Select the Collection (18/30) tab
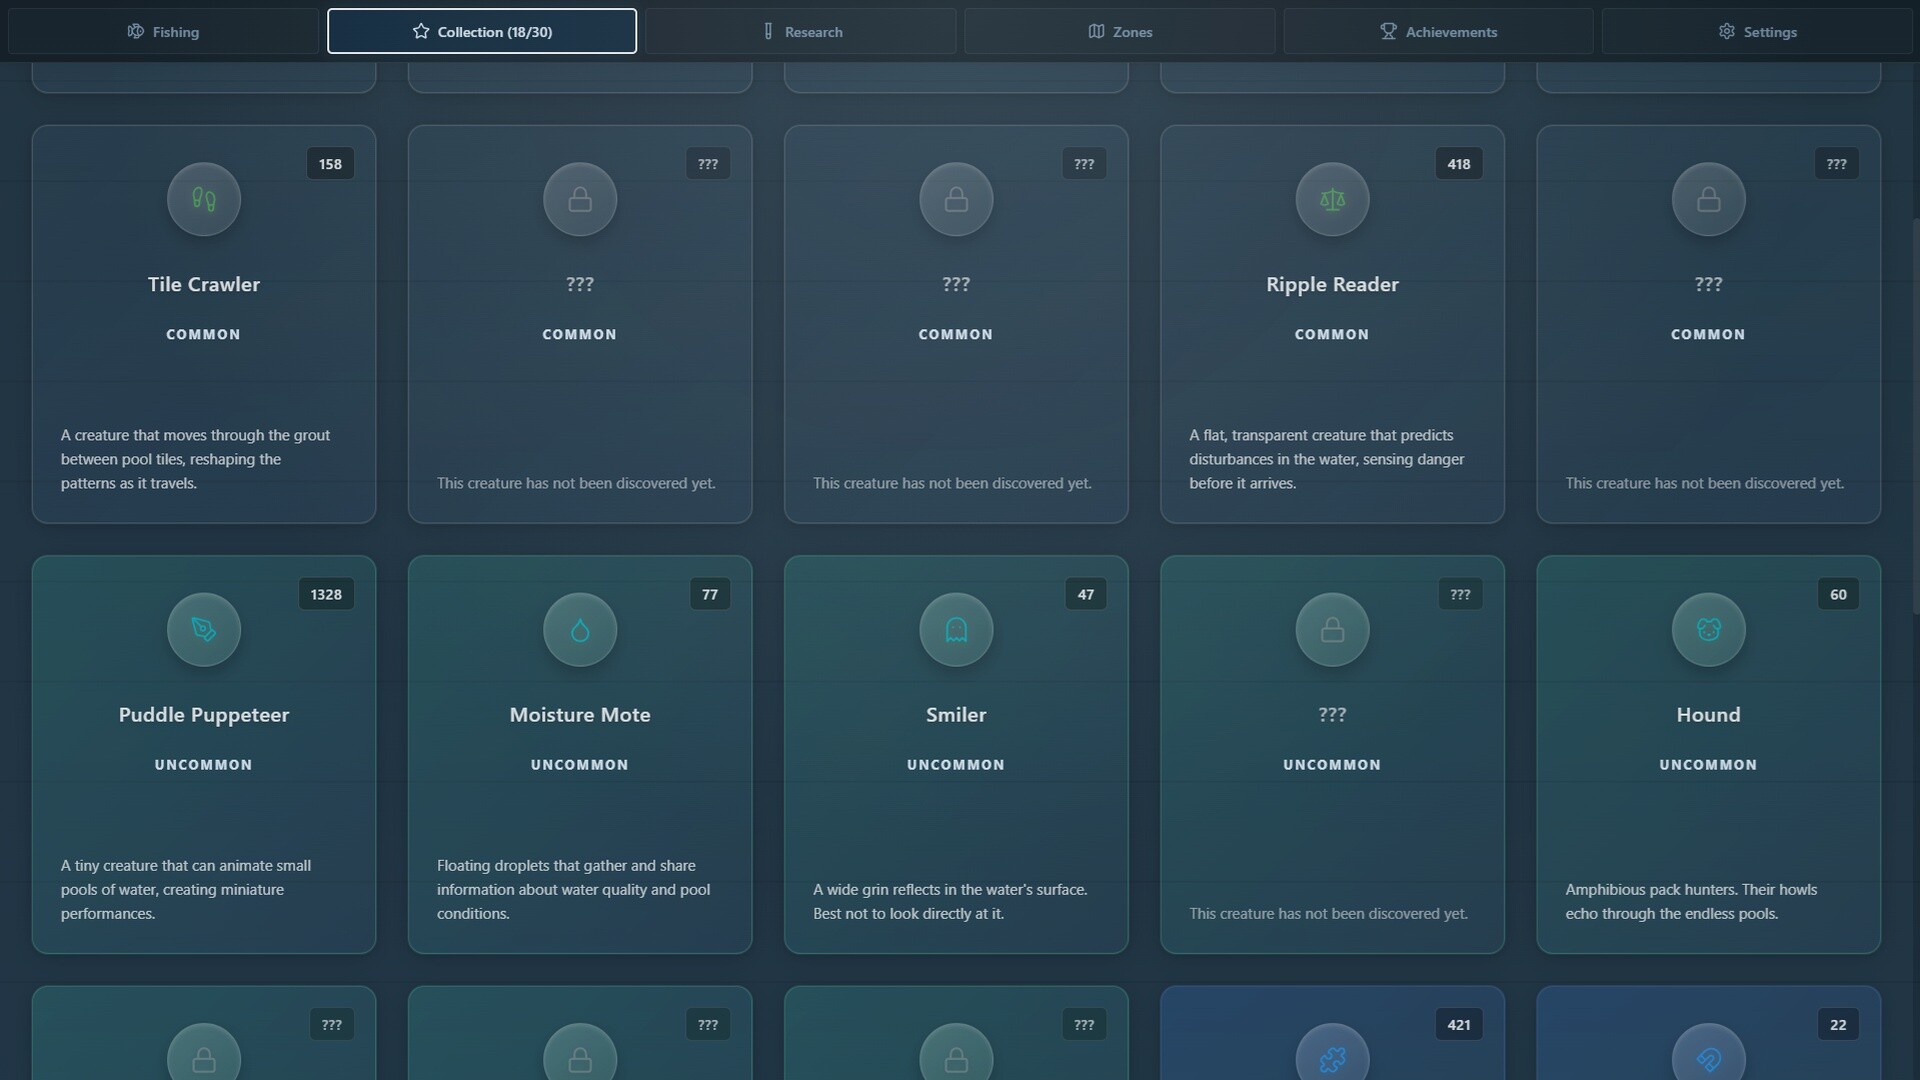 pyautogui.click(x=482, y=31)
